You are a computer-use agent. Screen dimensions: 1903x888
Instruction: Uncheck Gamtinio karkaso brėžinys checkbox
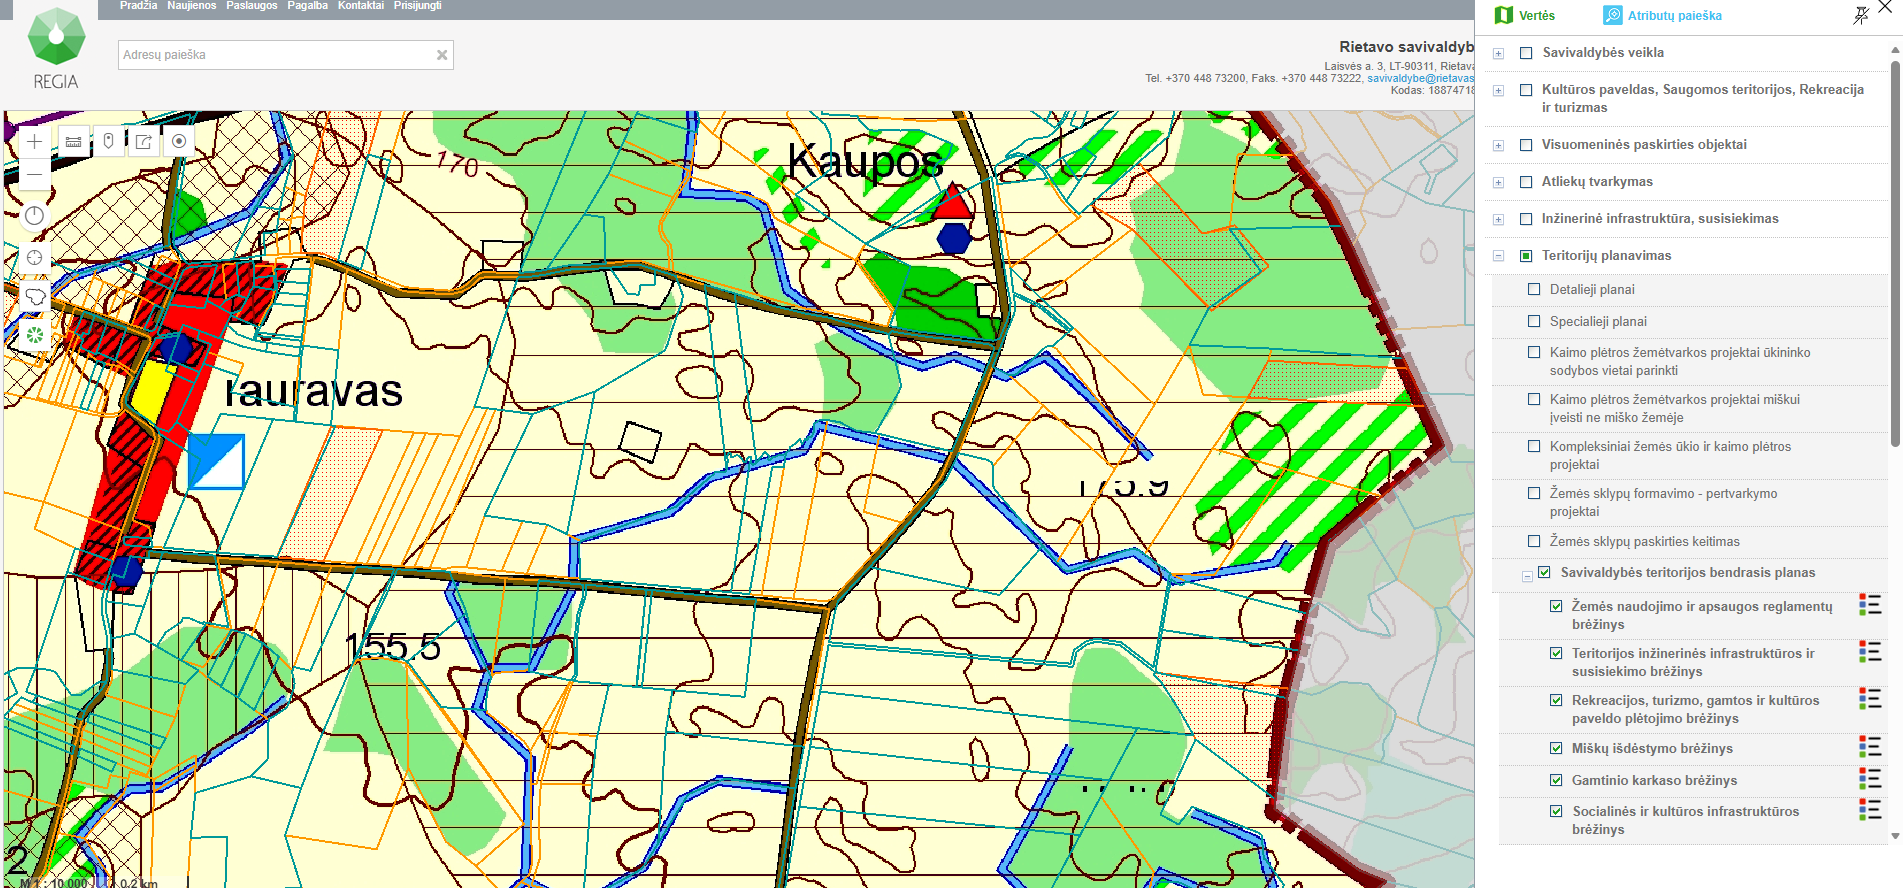pyautogui.click(x=1556, y=780)
